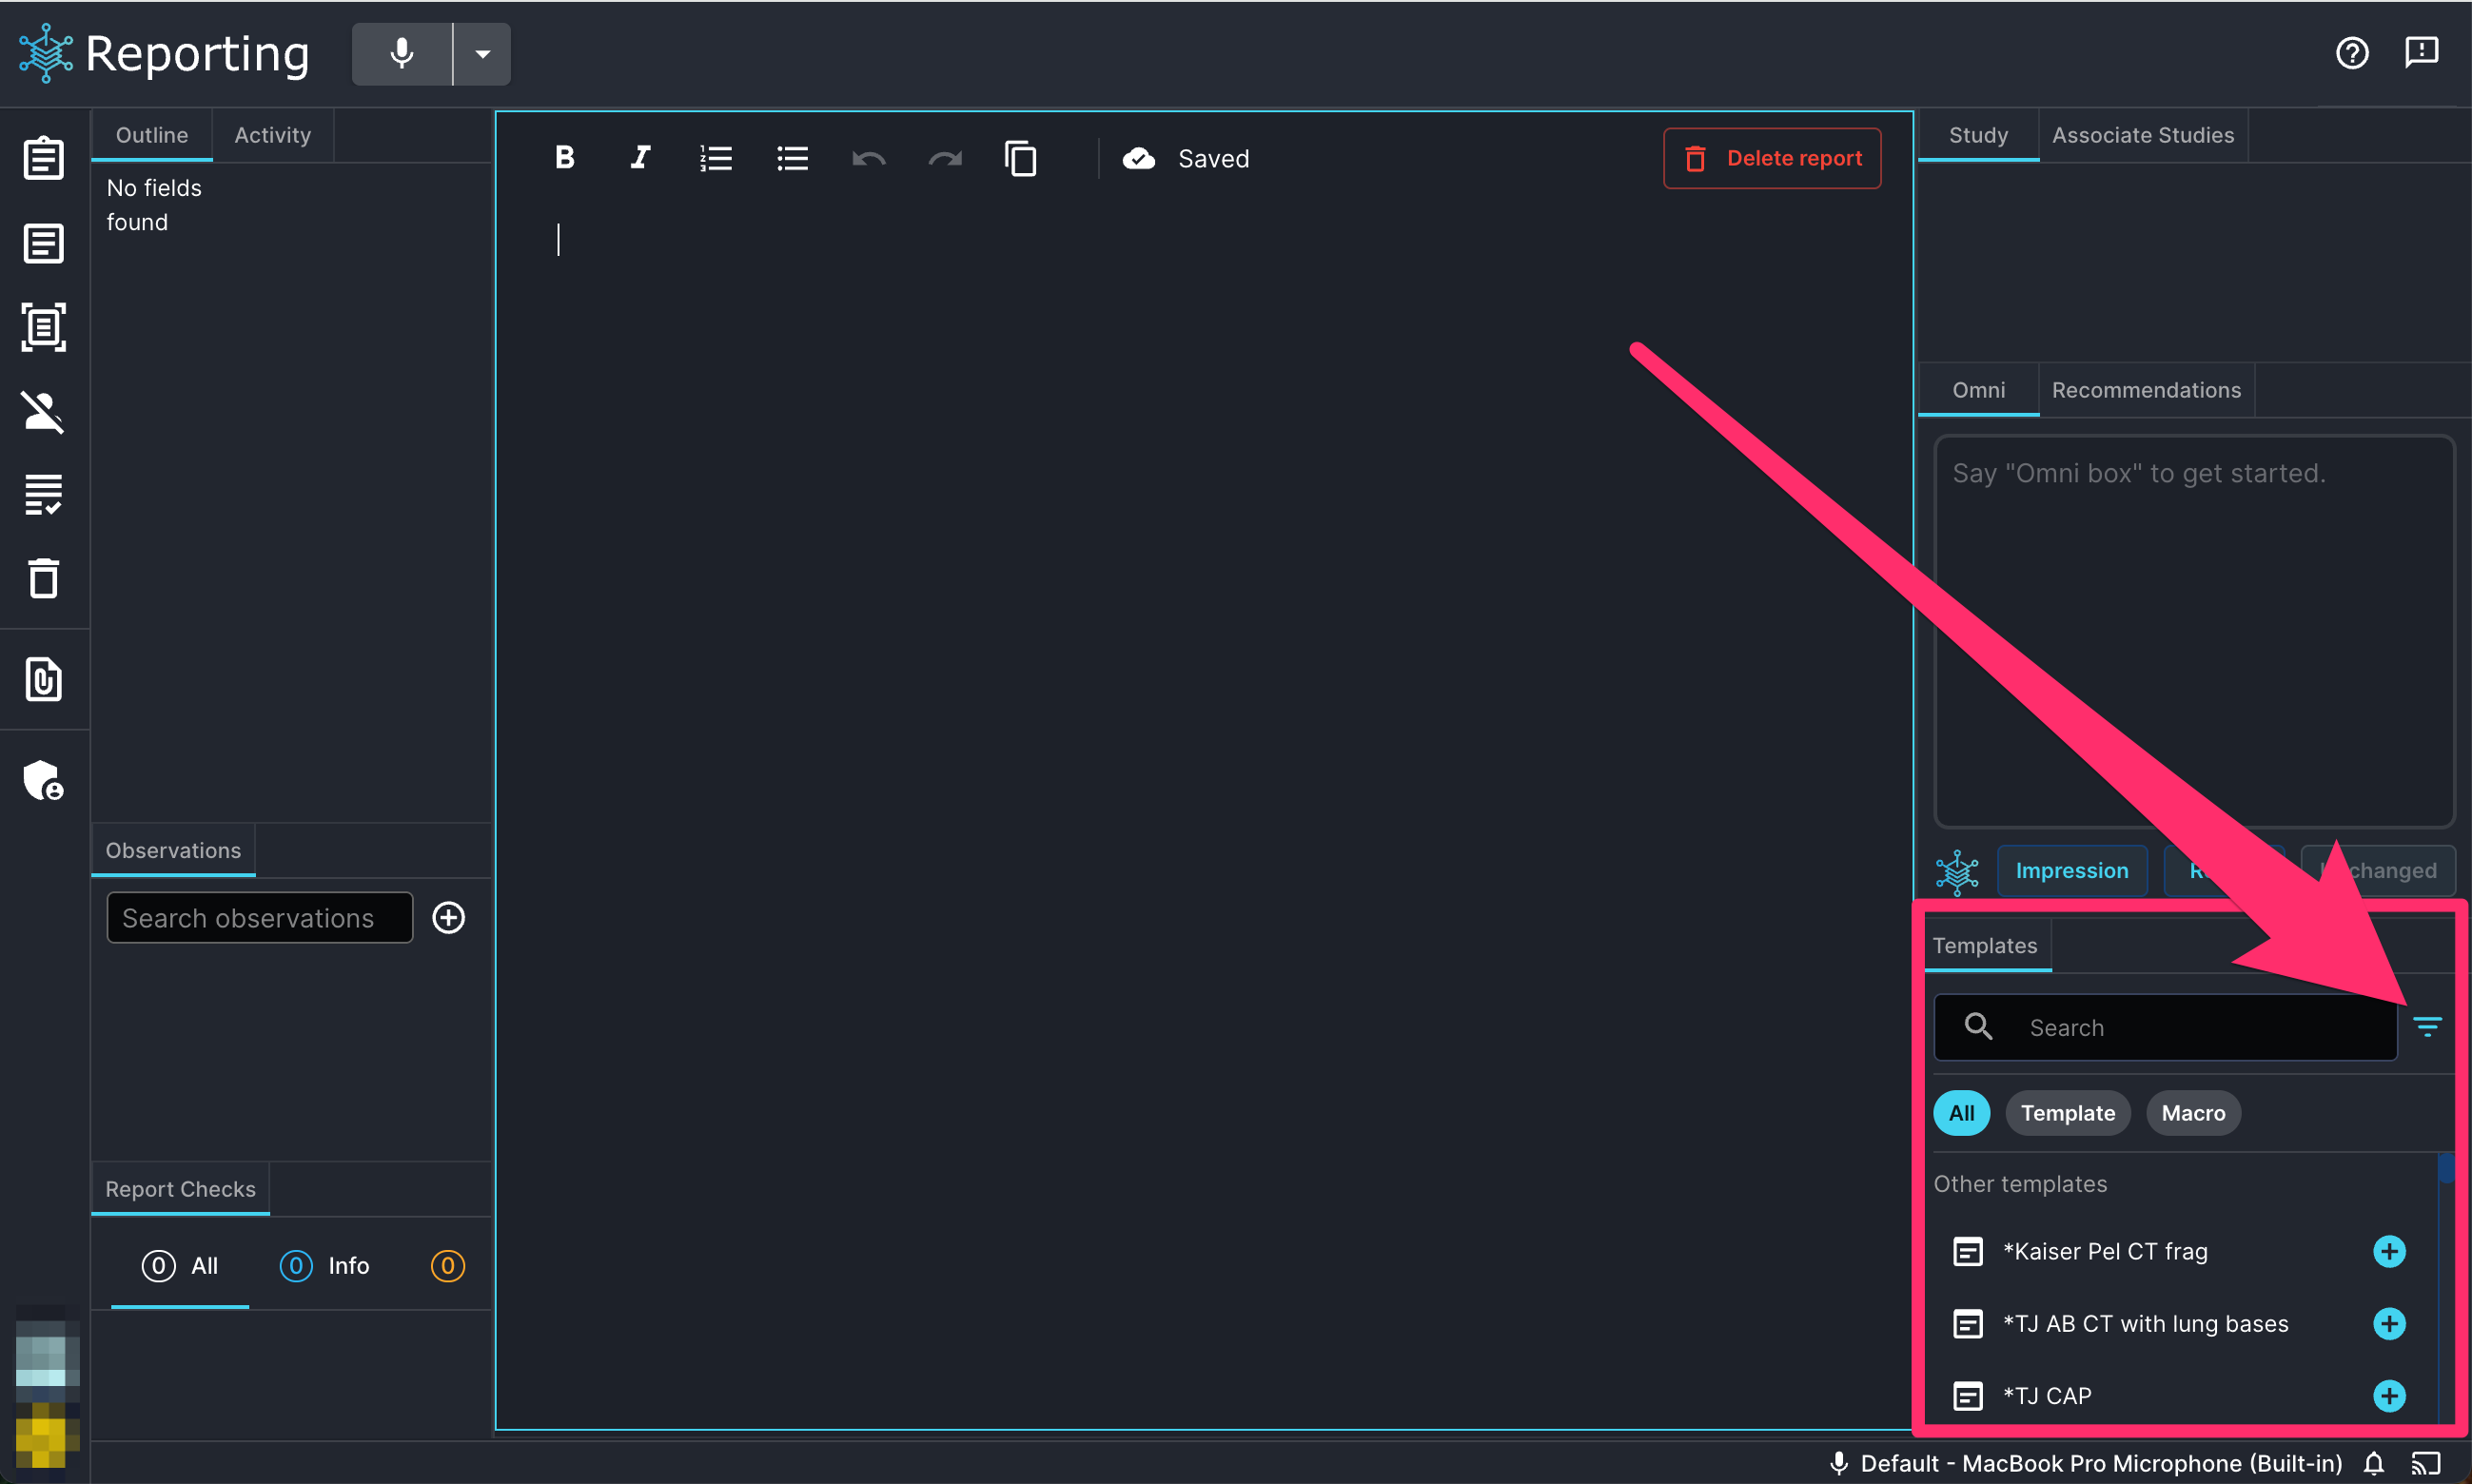Screen dimensions: 2472x1484
Task: Click the templates Search field
Action: (2165, 1027)
